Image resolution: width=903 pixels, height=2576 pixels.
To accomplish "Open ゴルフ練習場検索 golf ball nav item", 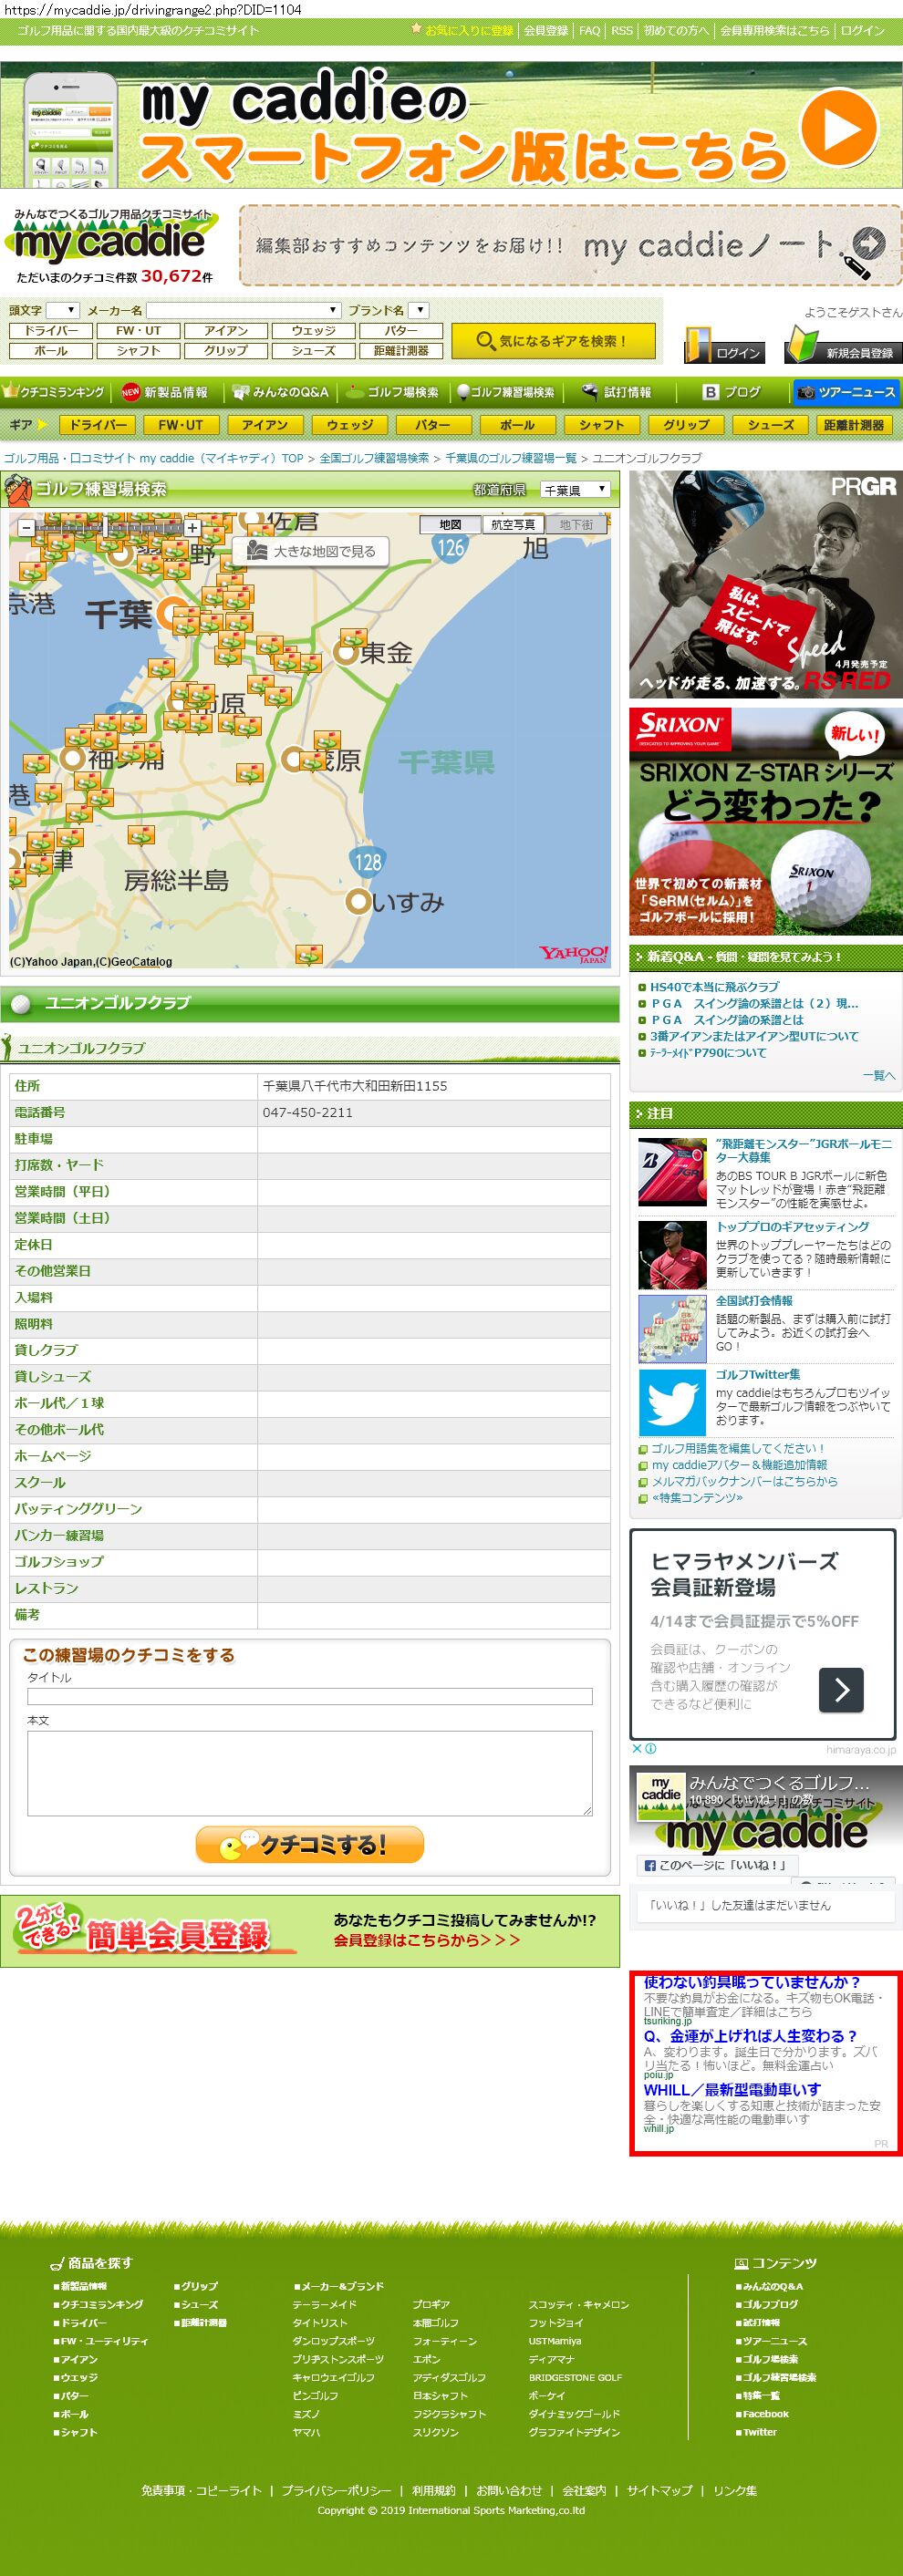I will coord(506,392).
